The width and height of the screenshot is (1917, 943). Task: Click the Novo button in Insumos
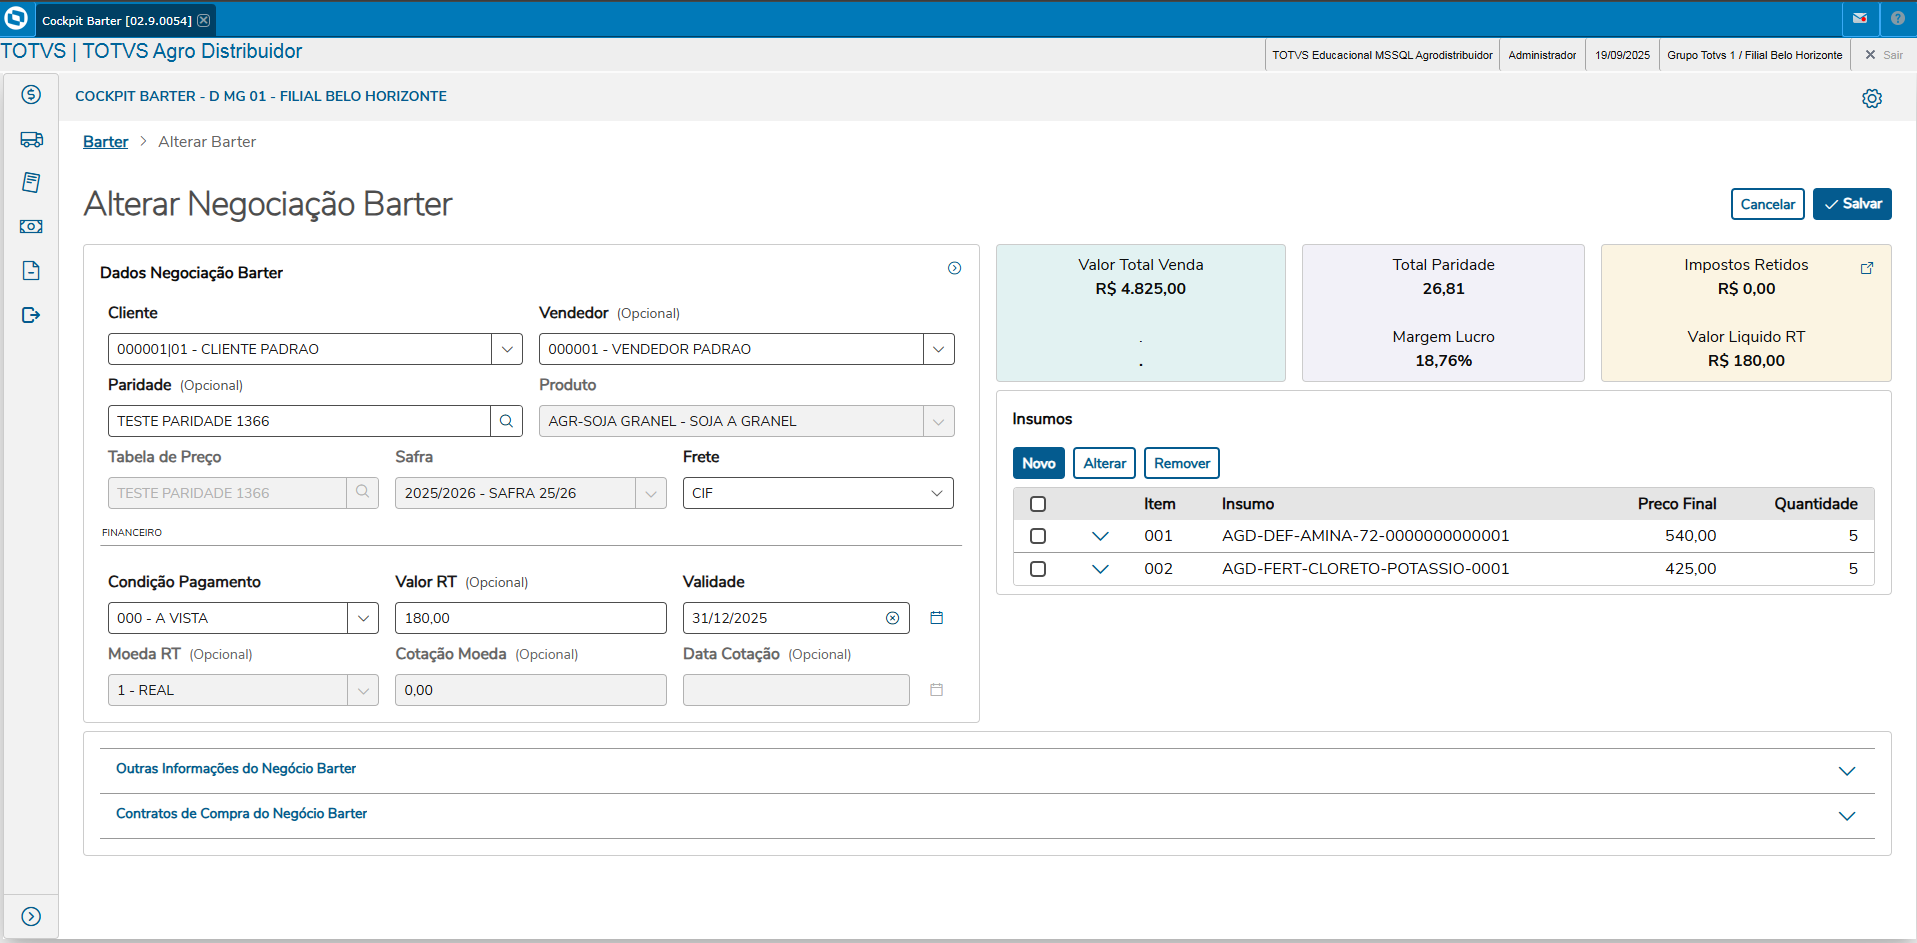[x=1038, y=463]
